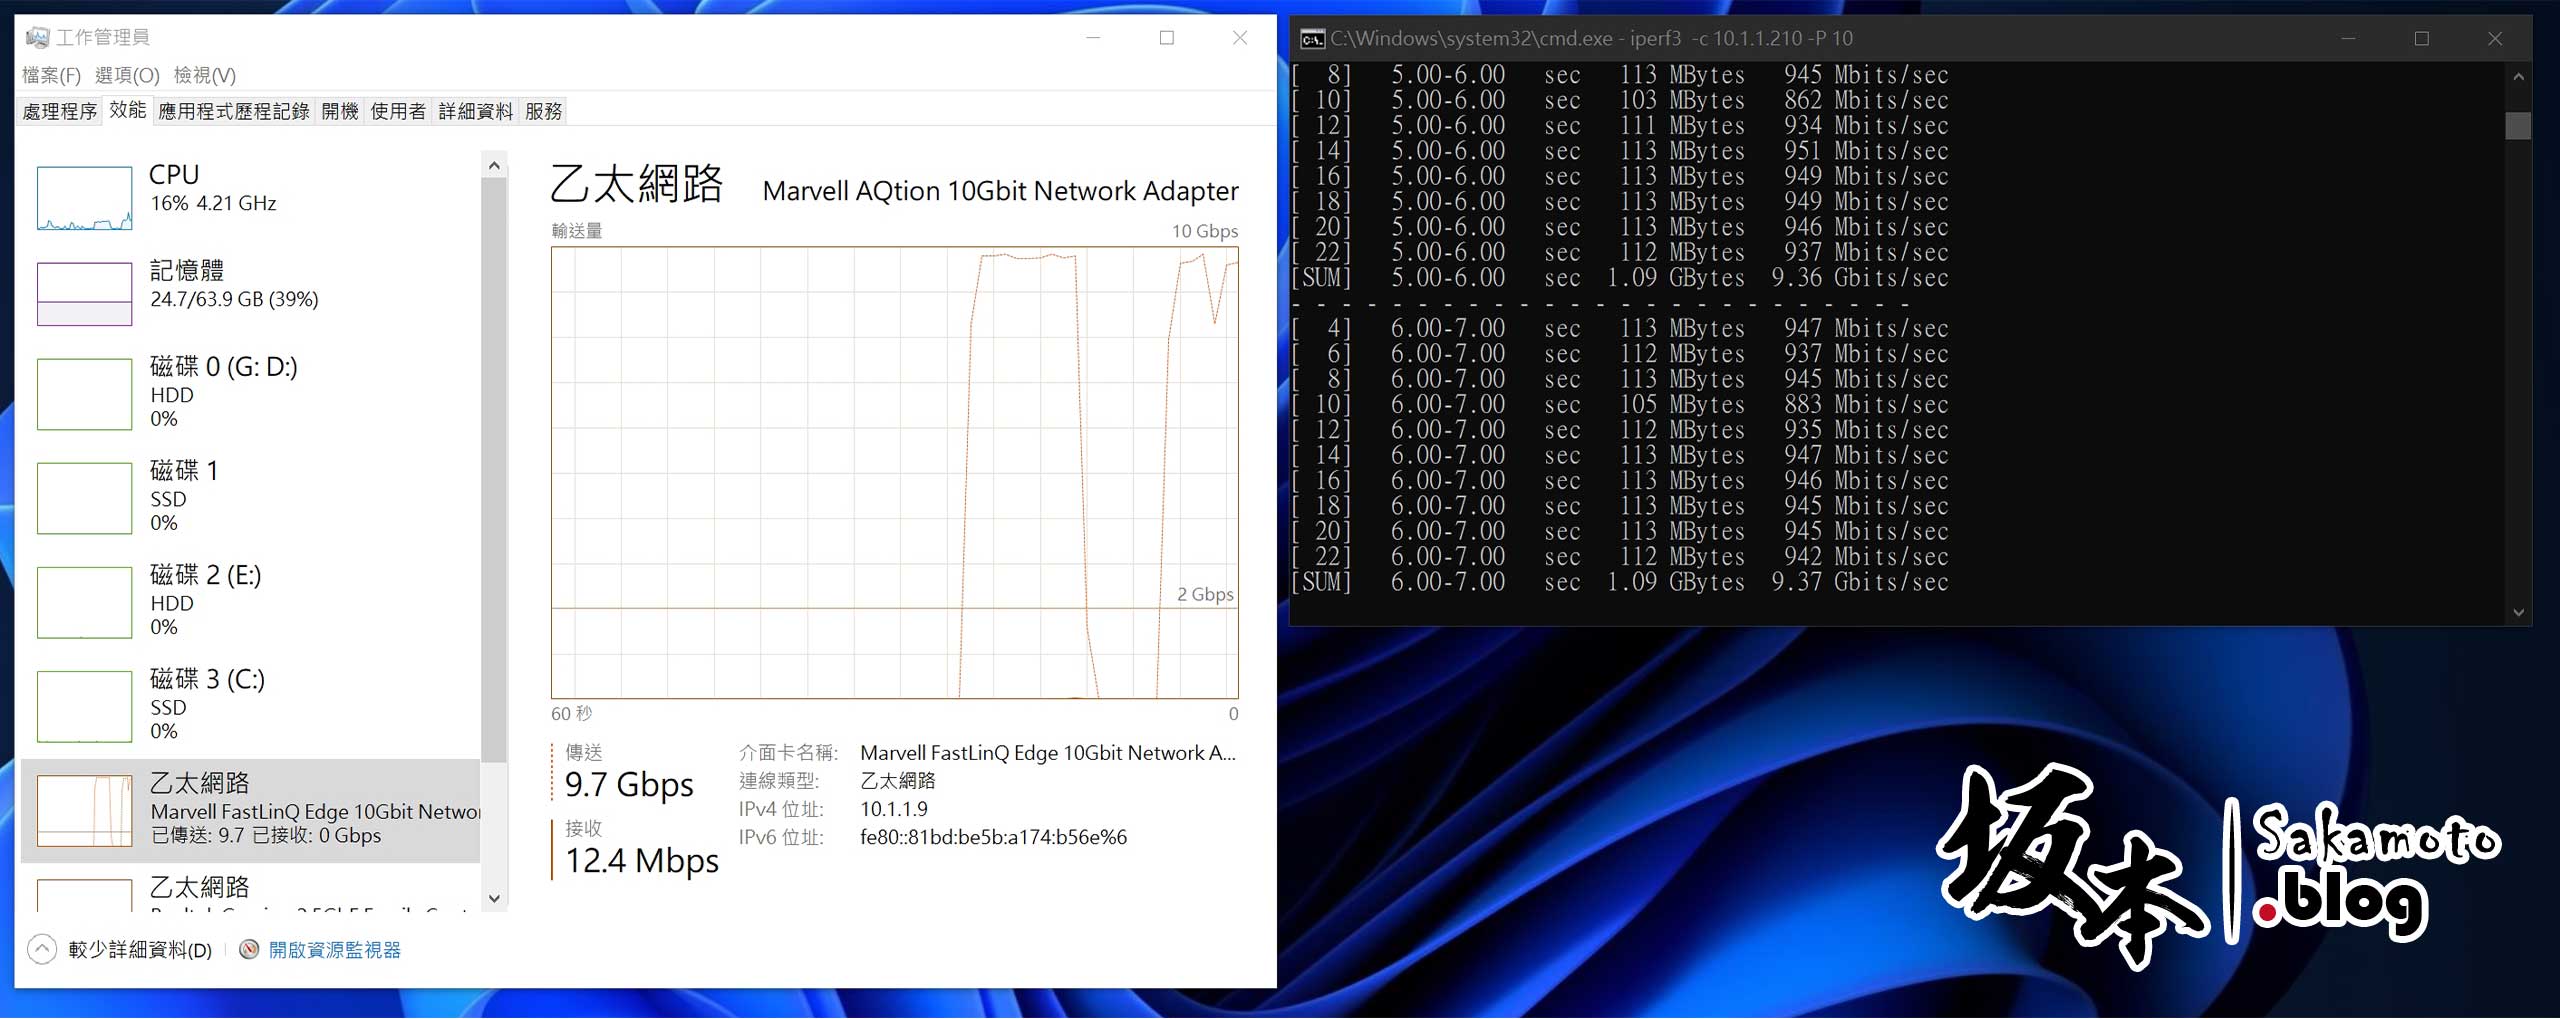Click the Task Manager title bar icon
Image resolution: width=2560 pixels, height=1019 pixels.
point(37,38)
